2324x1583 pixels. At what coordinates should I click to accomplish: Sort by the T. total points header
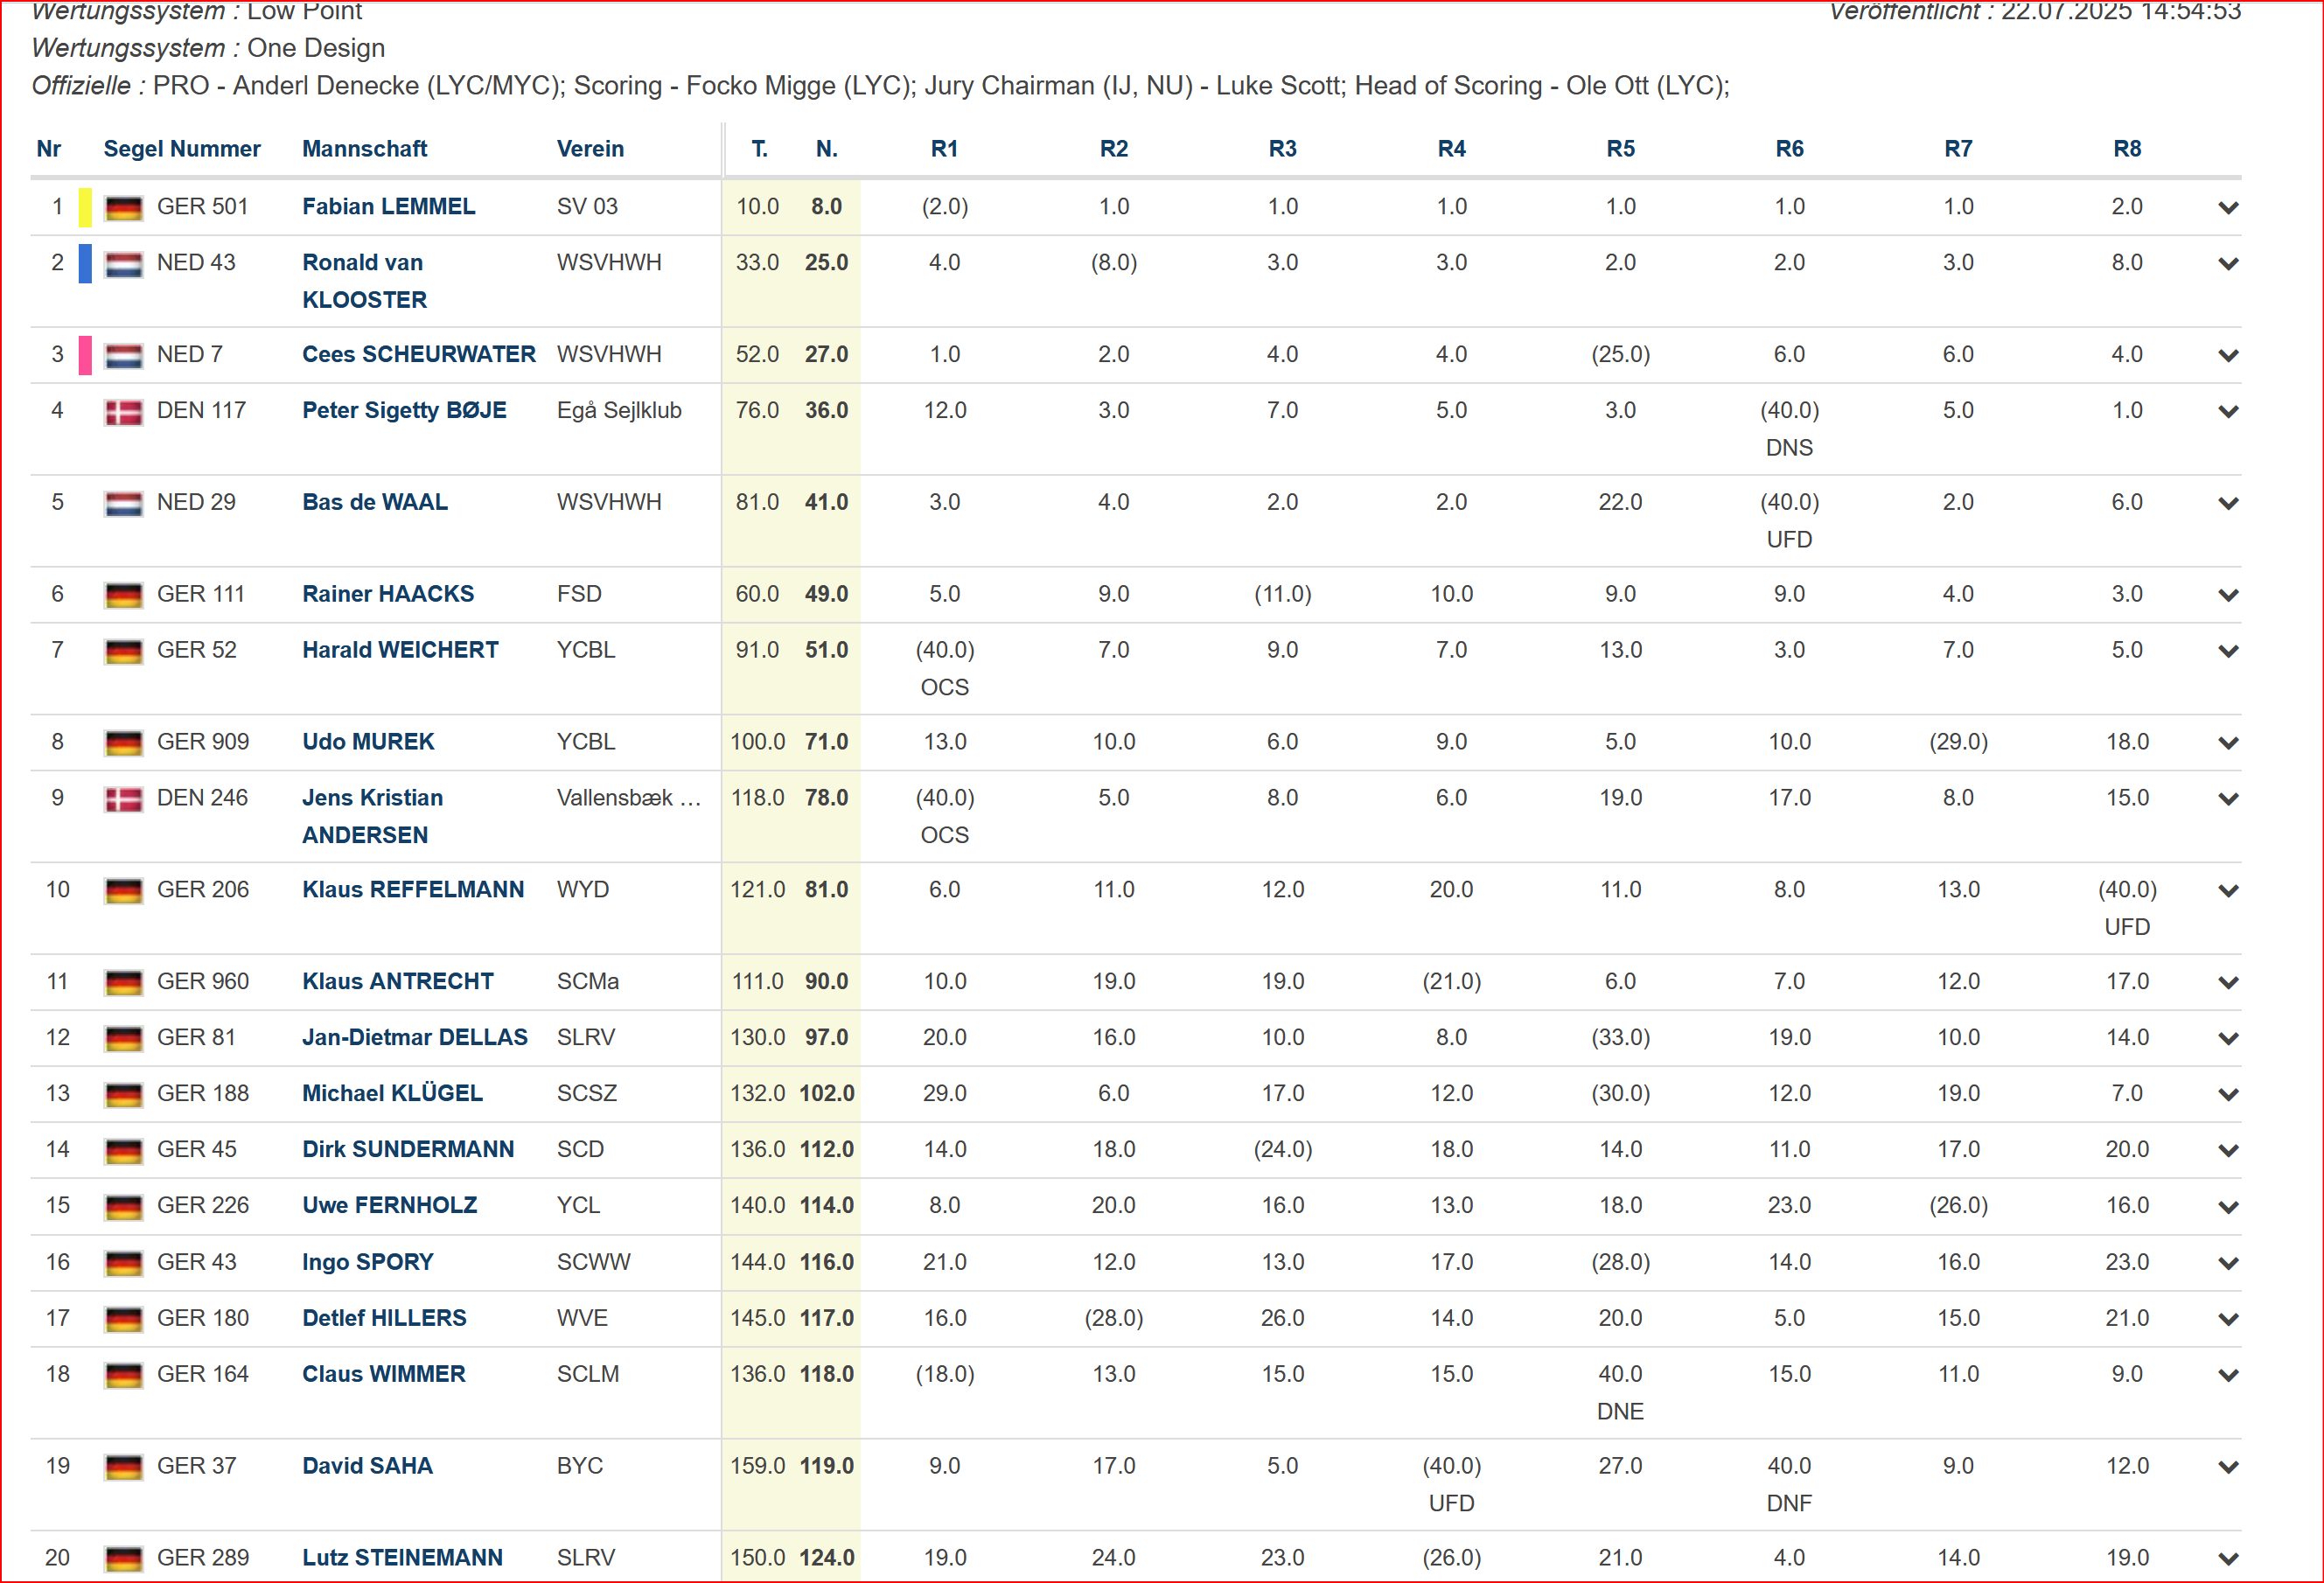(x=759, y=149)
